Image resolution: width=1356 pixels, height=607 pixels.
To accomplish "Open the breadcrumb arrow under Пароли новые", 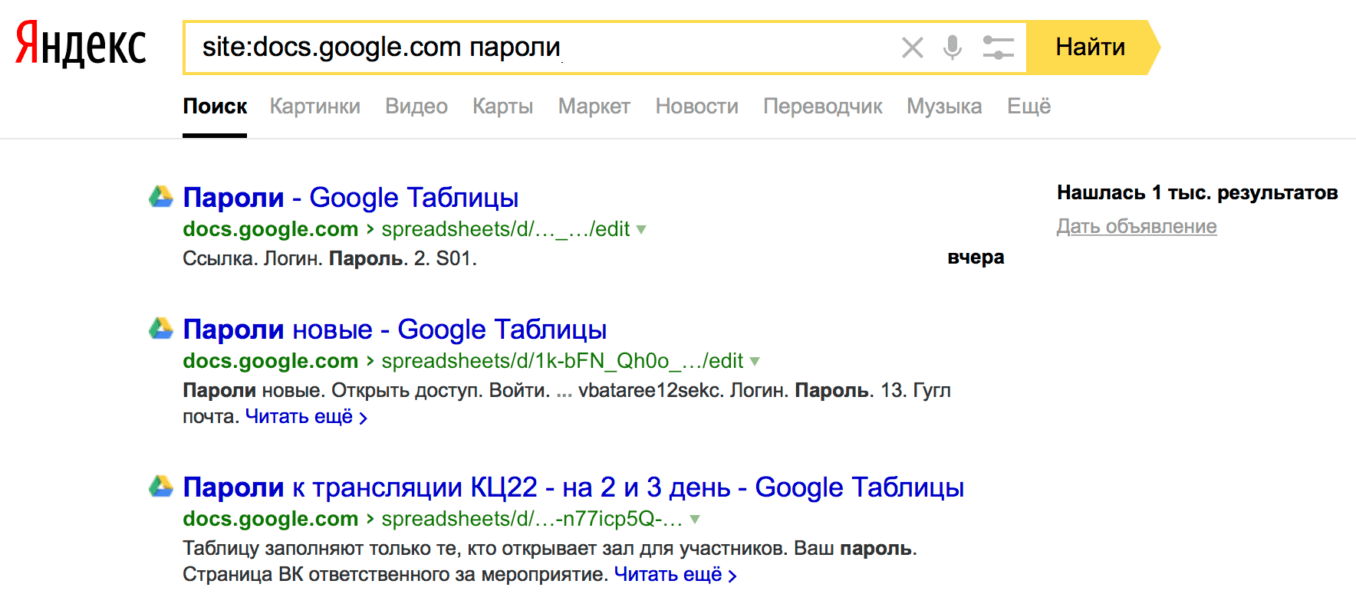I will [755, 363].
